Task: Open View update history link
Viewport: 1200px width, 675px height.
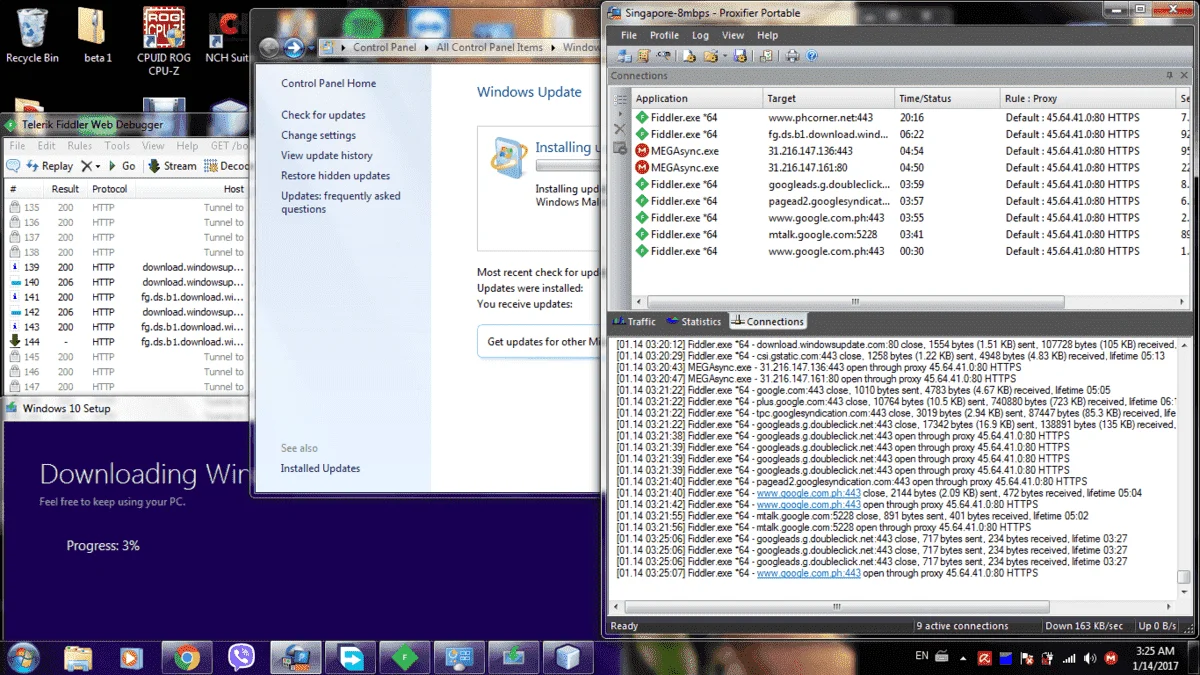Action: coord(327,155)
